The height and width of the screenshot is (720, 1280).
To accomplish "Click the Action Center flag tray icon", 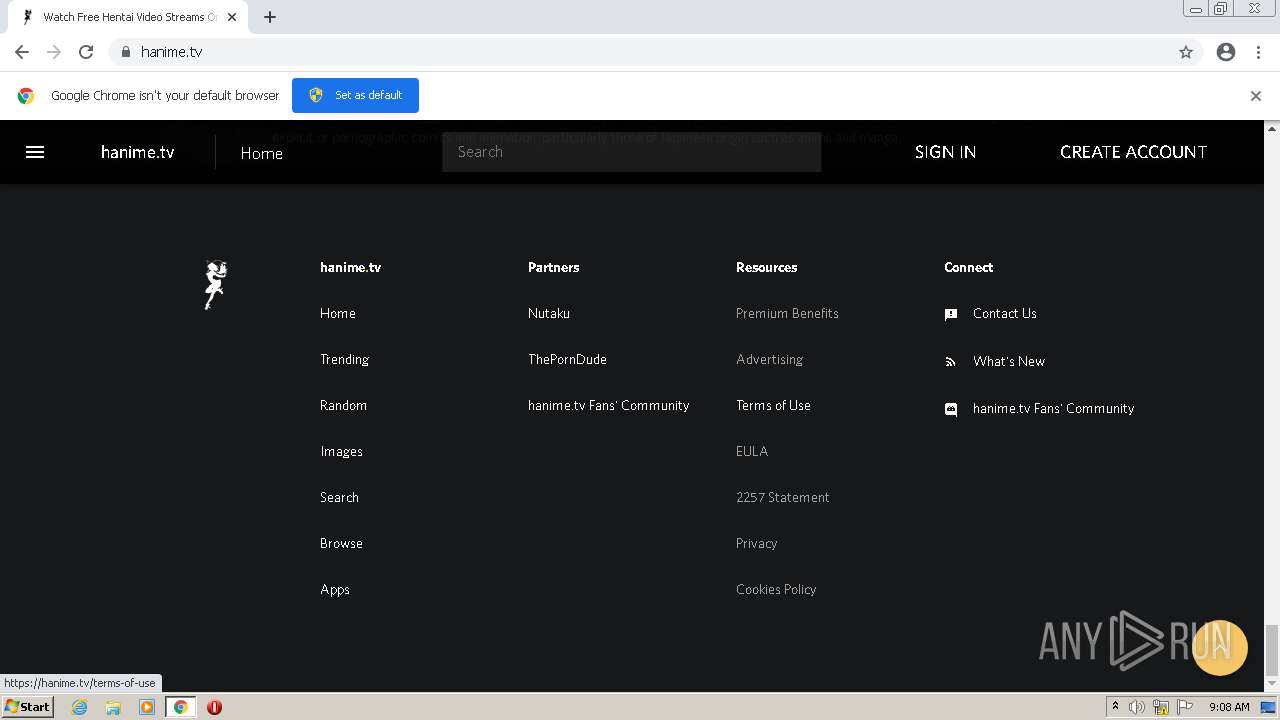I will pyautogui.click(x=1185, y=707).
